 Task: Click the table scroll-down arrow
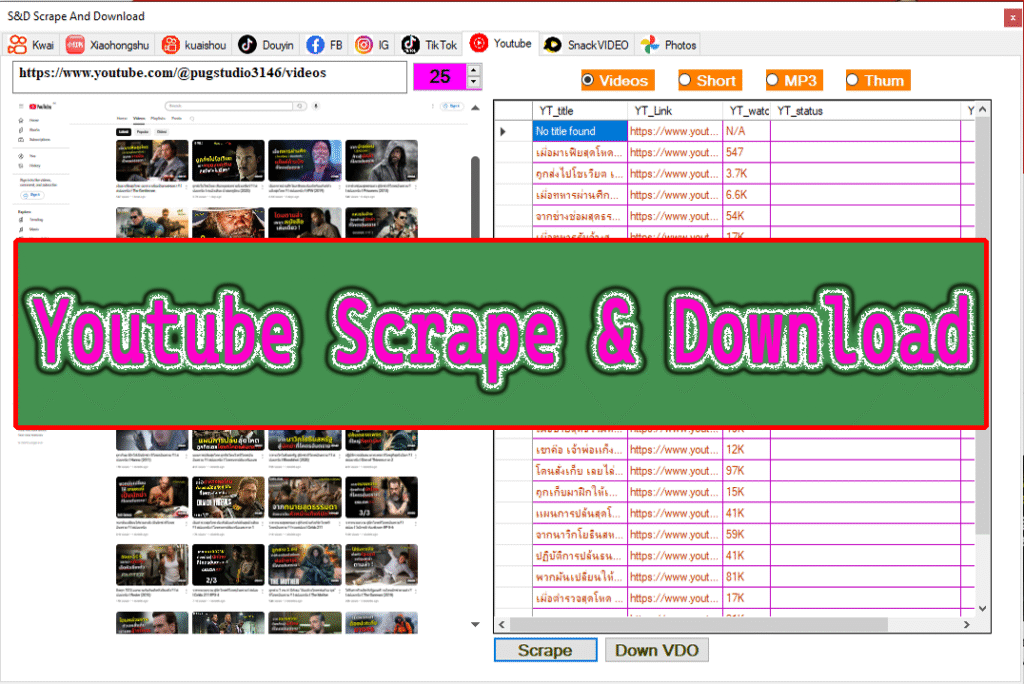coord(982,608)
